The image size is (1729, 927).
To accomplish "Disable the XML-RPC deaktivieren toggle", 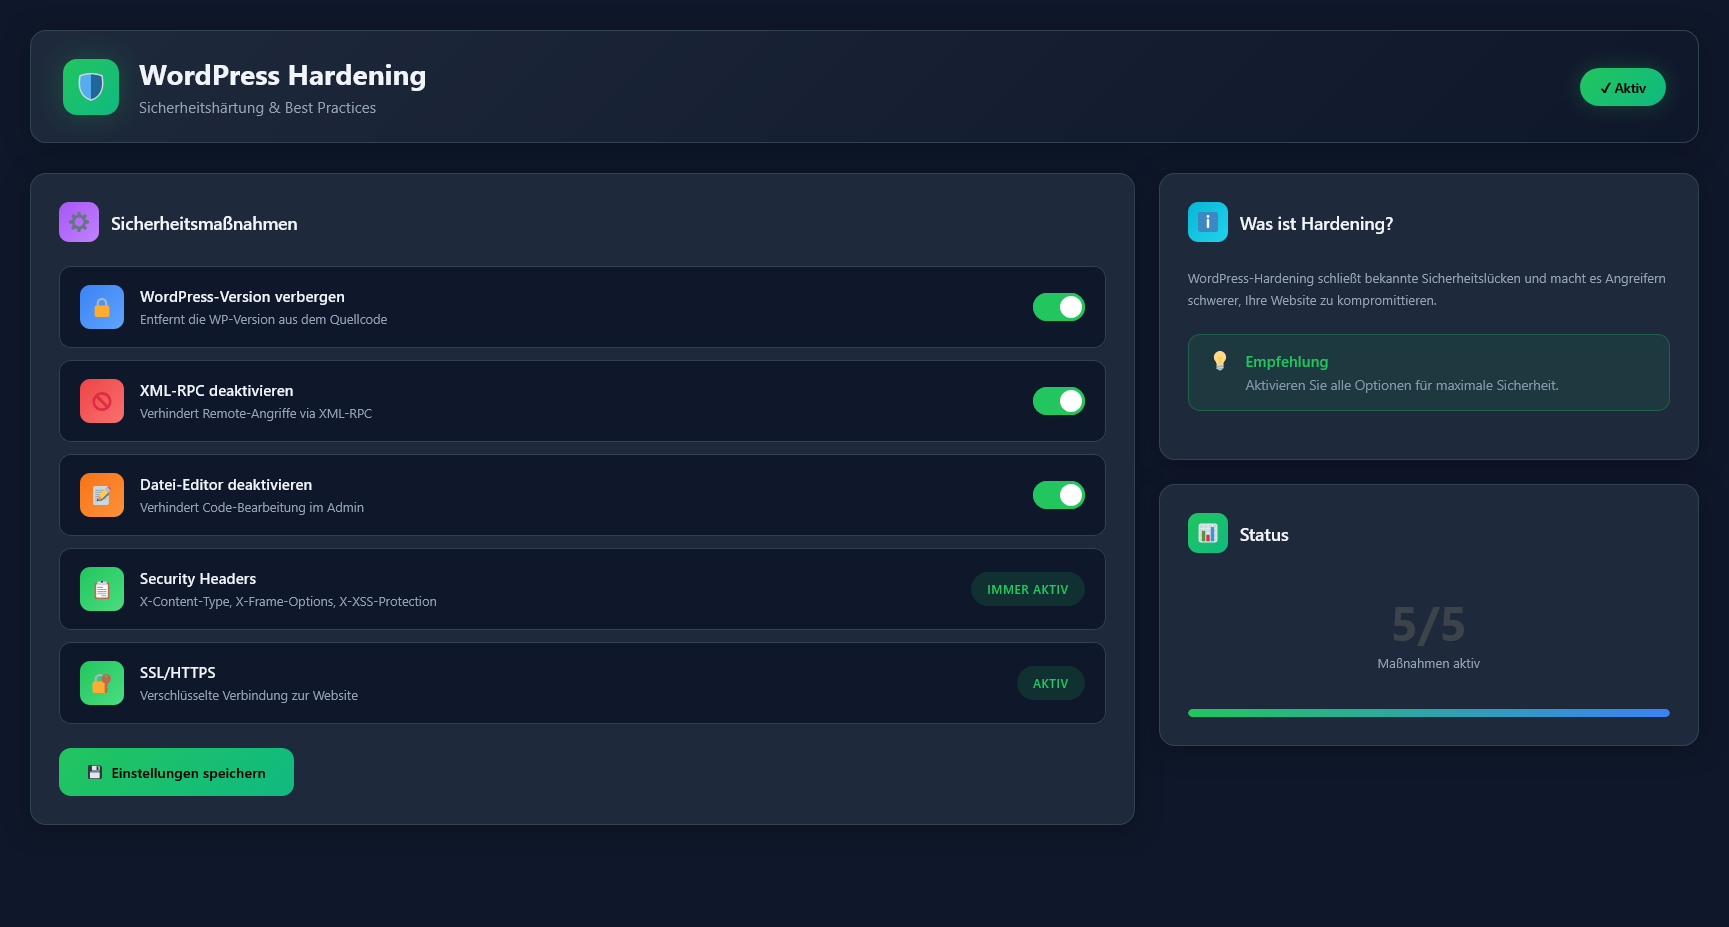I will pyautogui.click(x=1058, y=401).
